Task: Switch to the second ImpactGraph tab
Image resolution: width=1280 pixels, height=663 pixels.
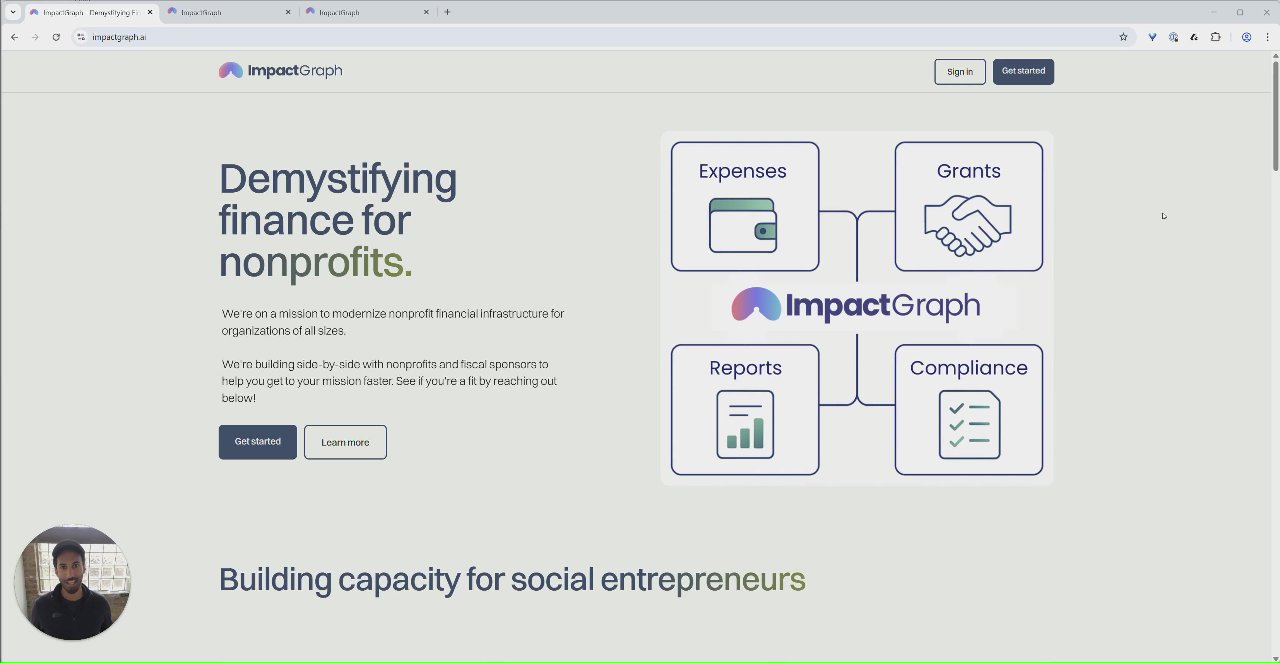Action: click(x=228, y=12)
